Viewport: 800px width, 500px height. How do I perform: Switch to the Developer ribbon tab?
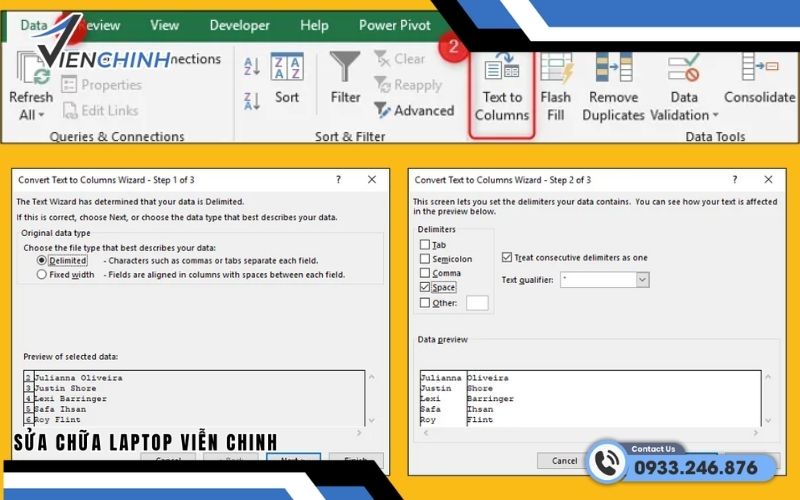click(239, 25)
